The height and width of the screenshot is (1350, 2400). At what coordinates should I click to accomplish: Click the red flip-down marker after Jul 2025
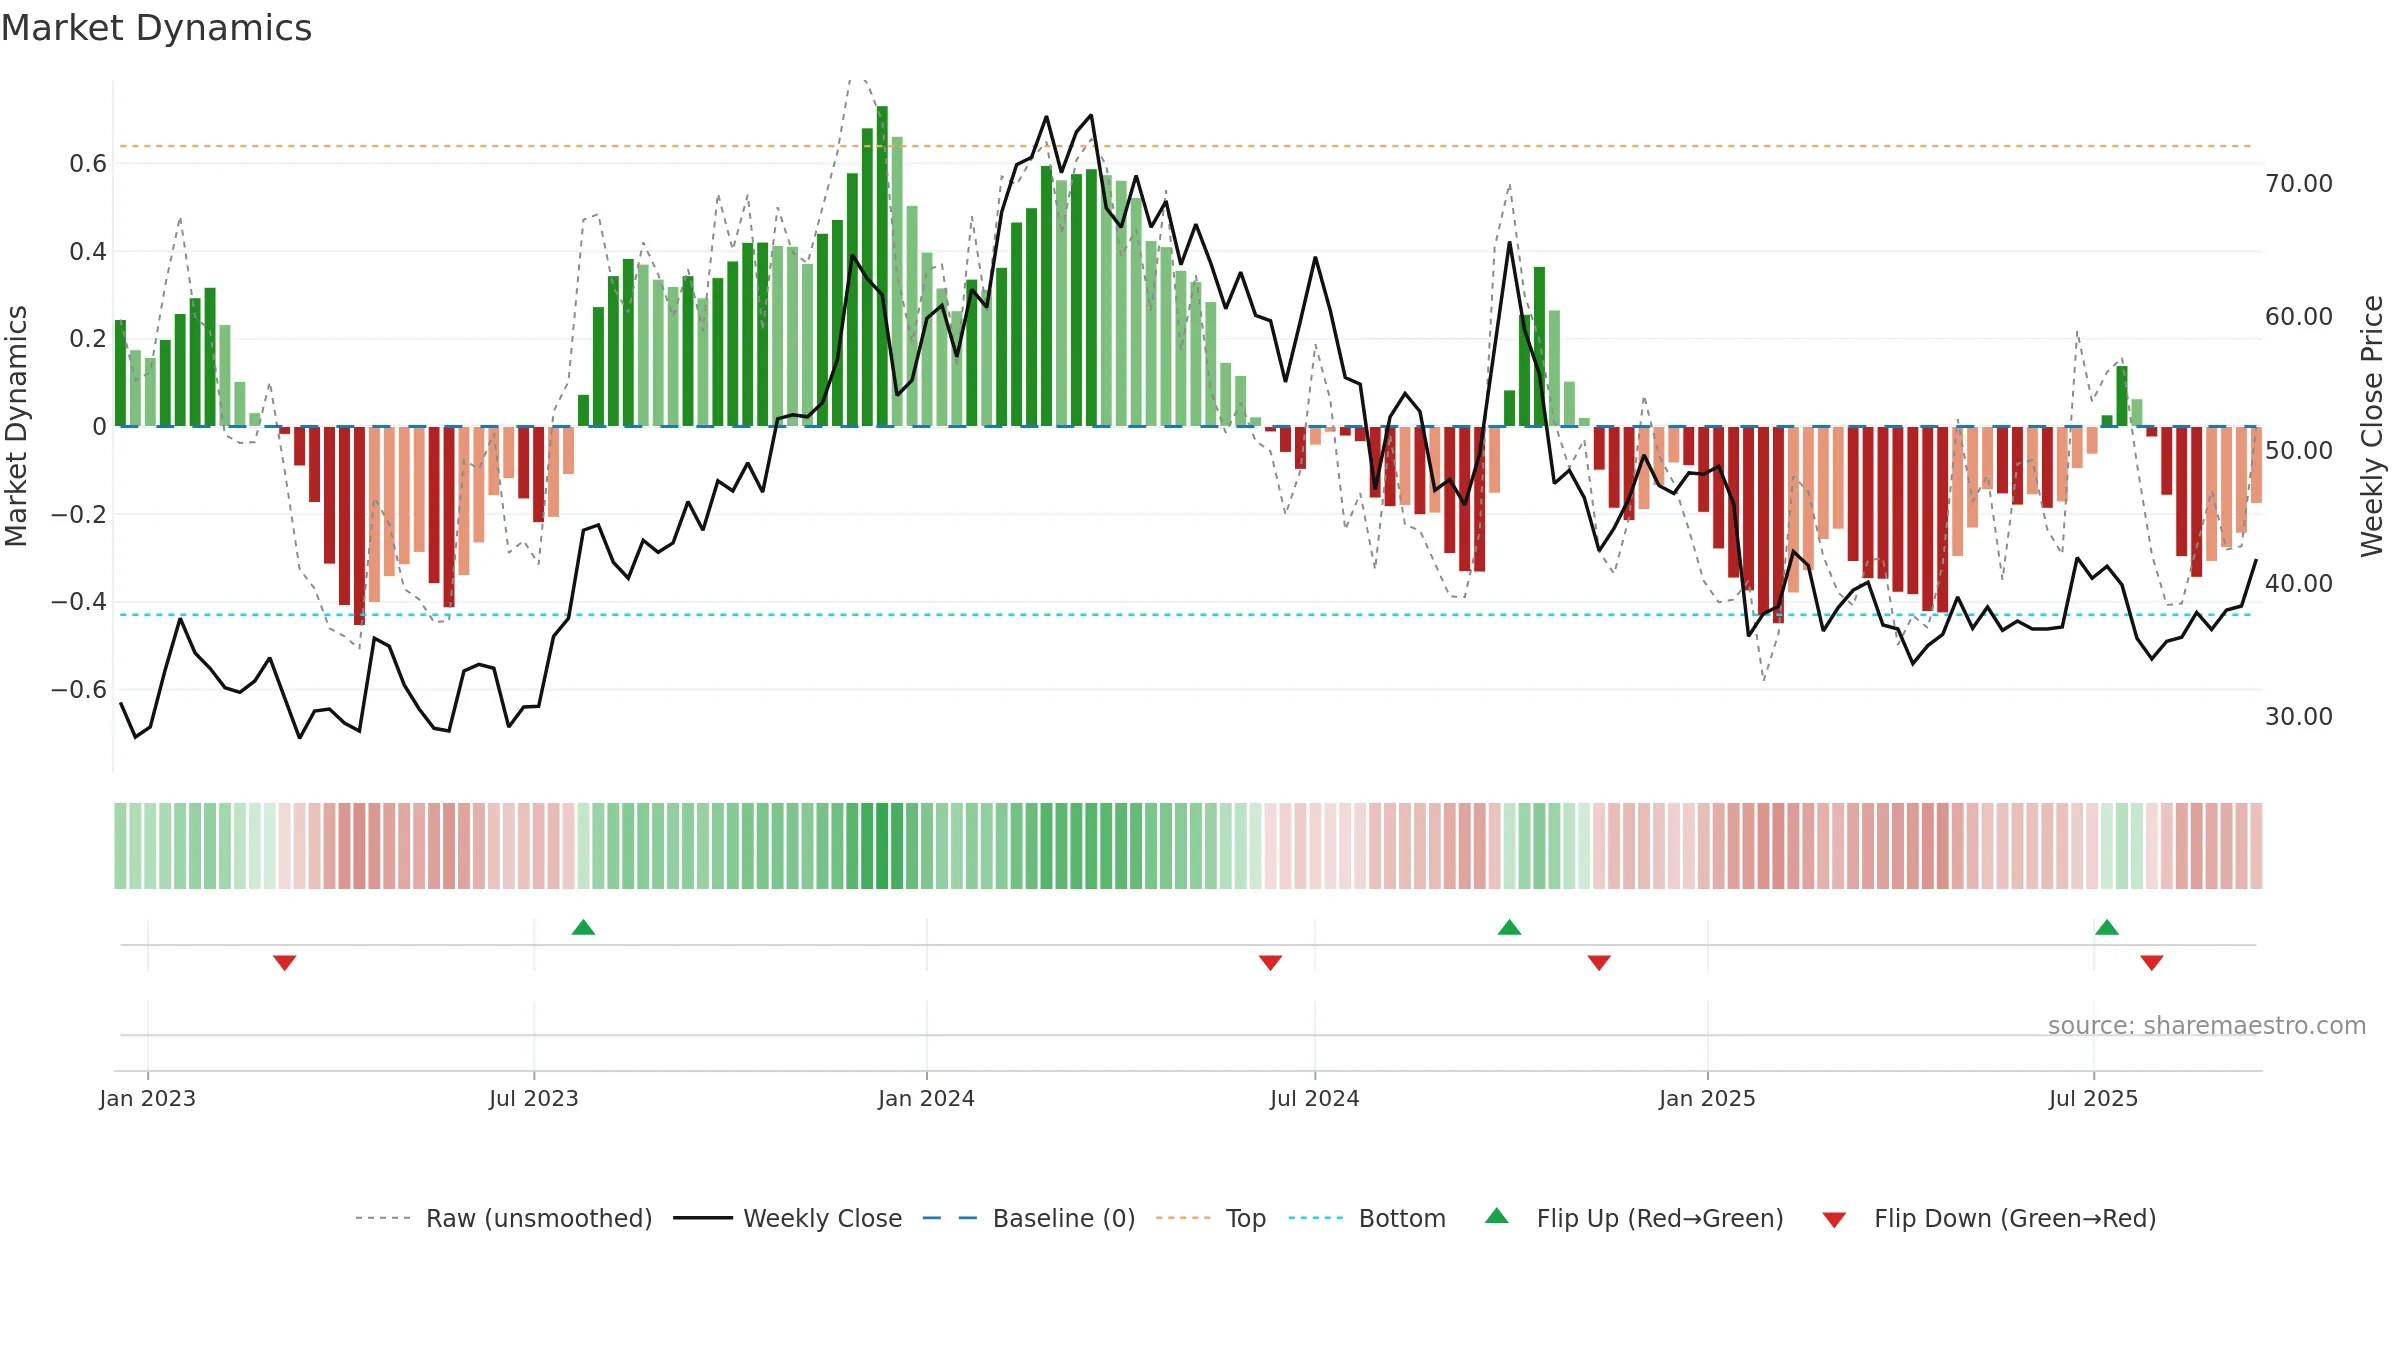(2152, 963)
